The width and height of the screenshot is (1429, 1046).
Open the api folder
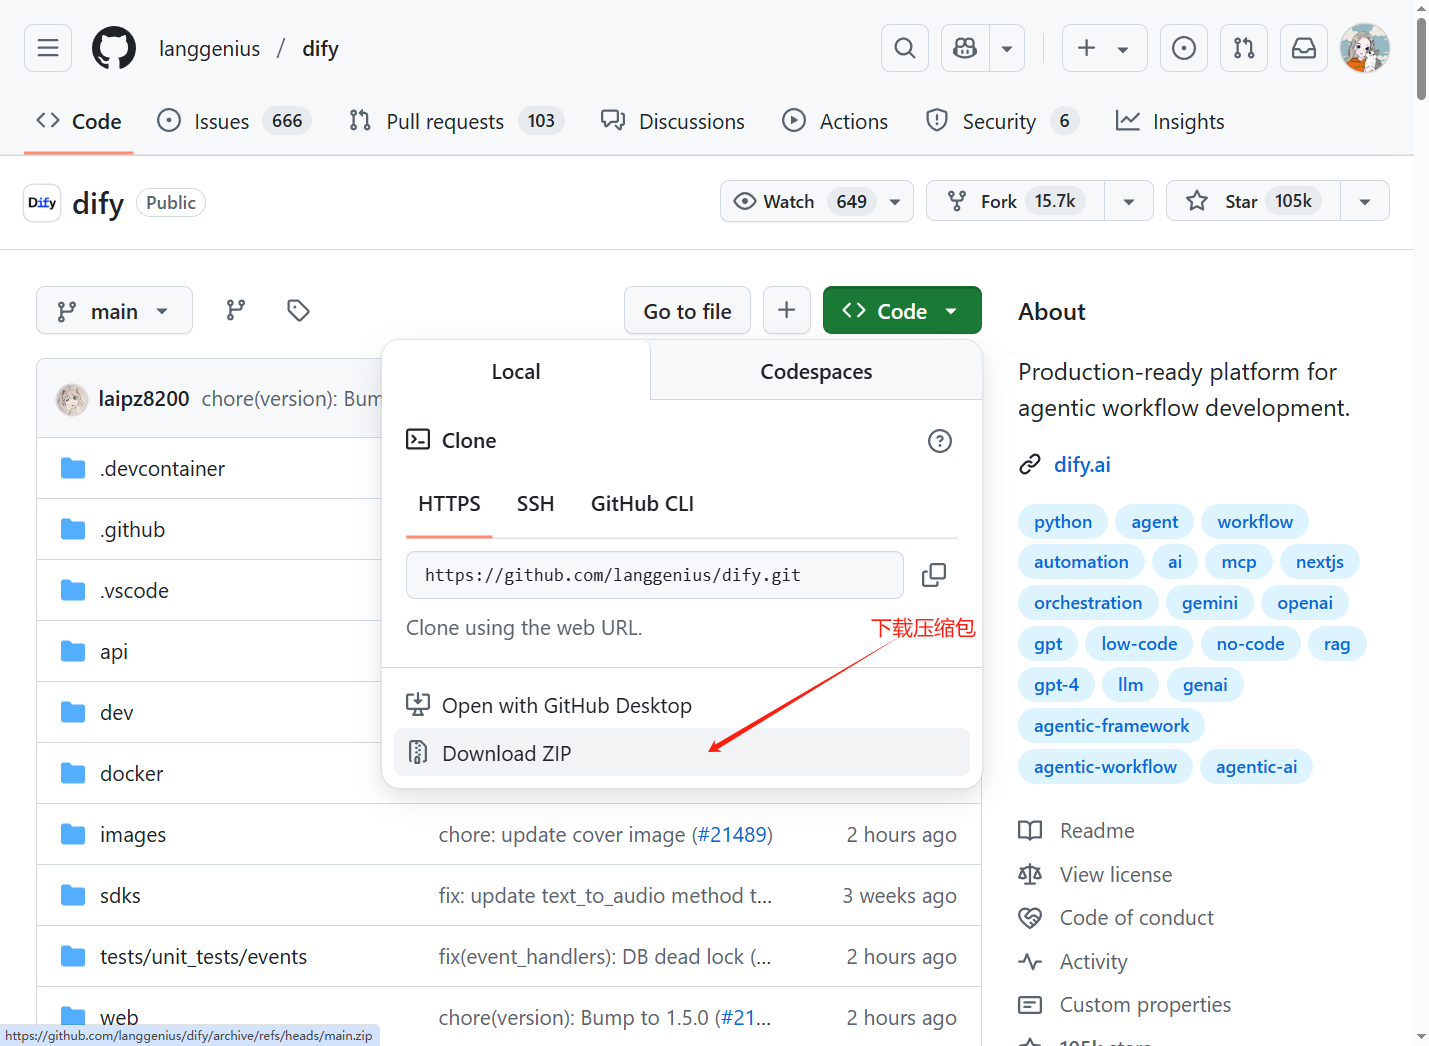click(114, 652)
